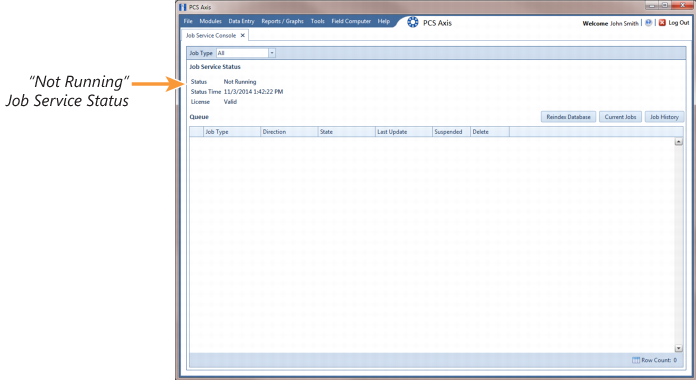This screenshot has height=381, width=697.
Task: Click the Log Out link
Action: click(x=678, y=23)
